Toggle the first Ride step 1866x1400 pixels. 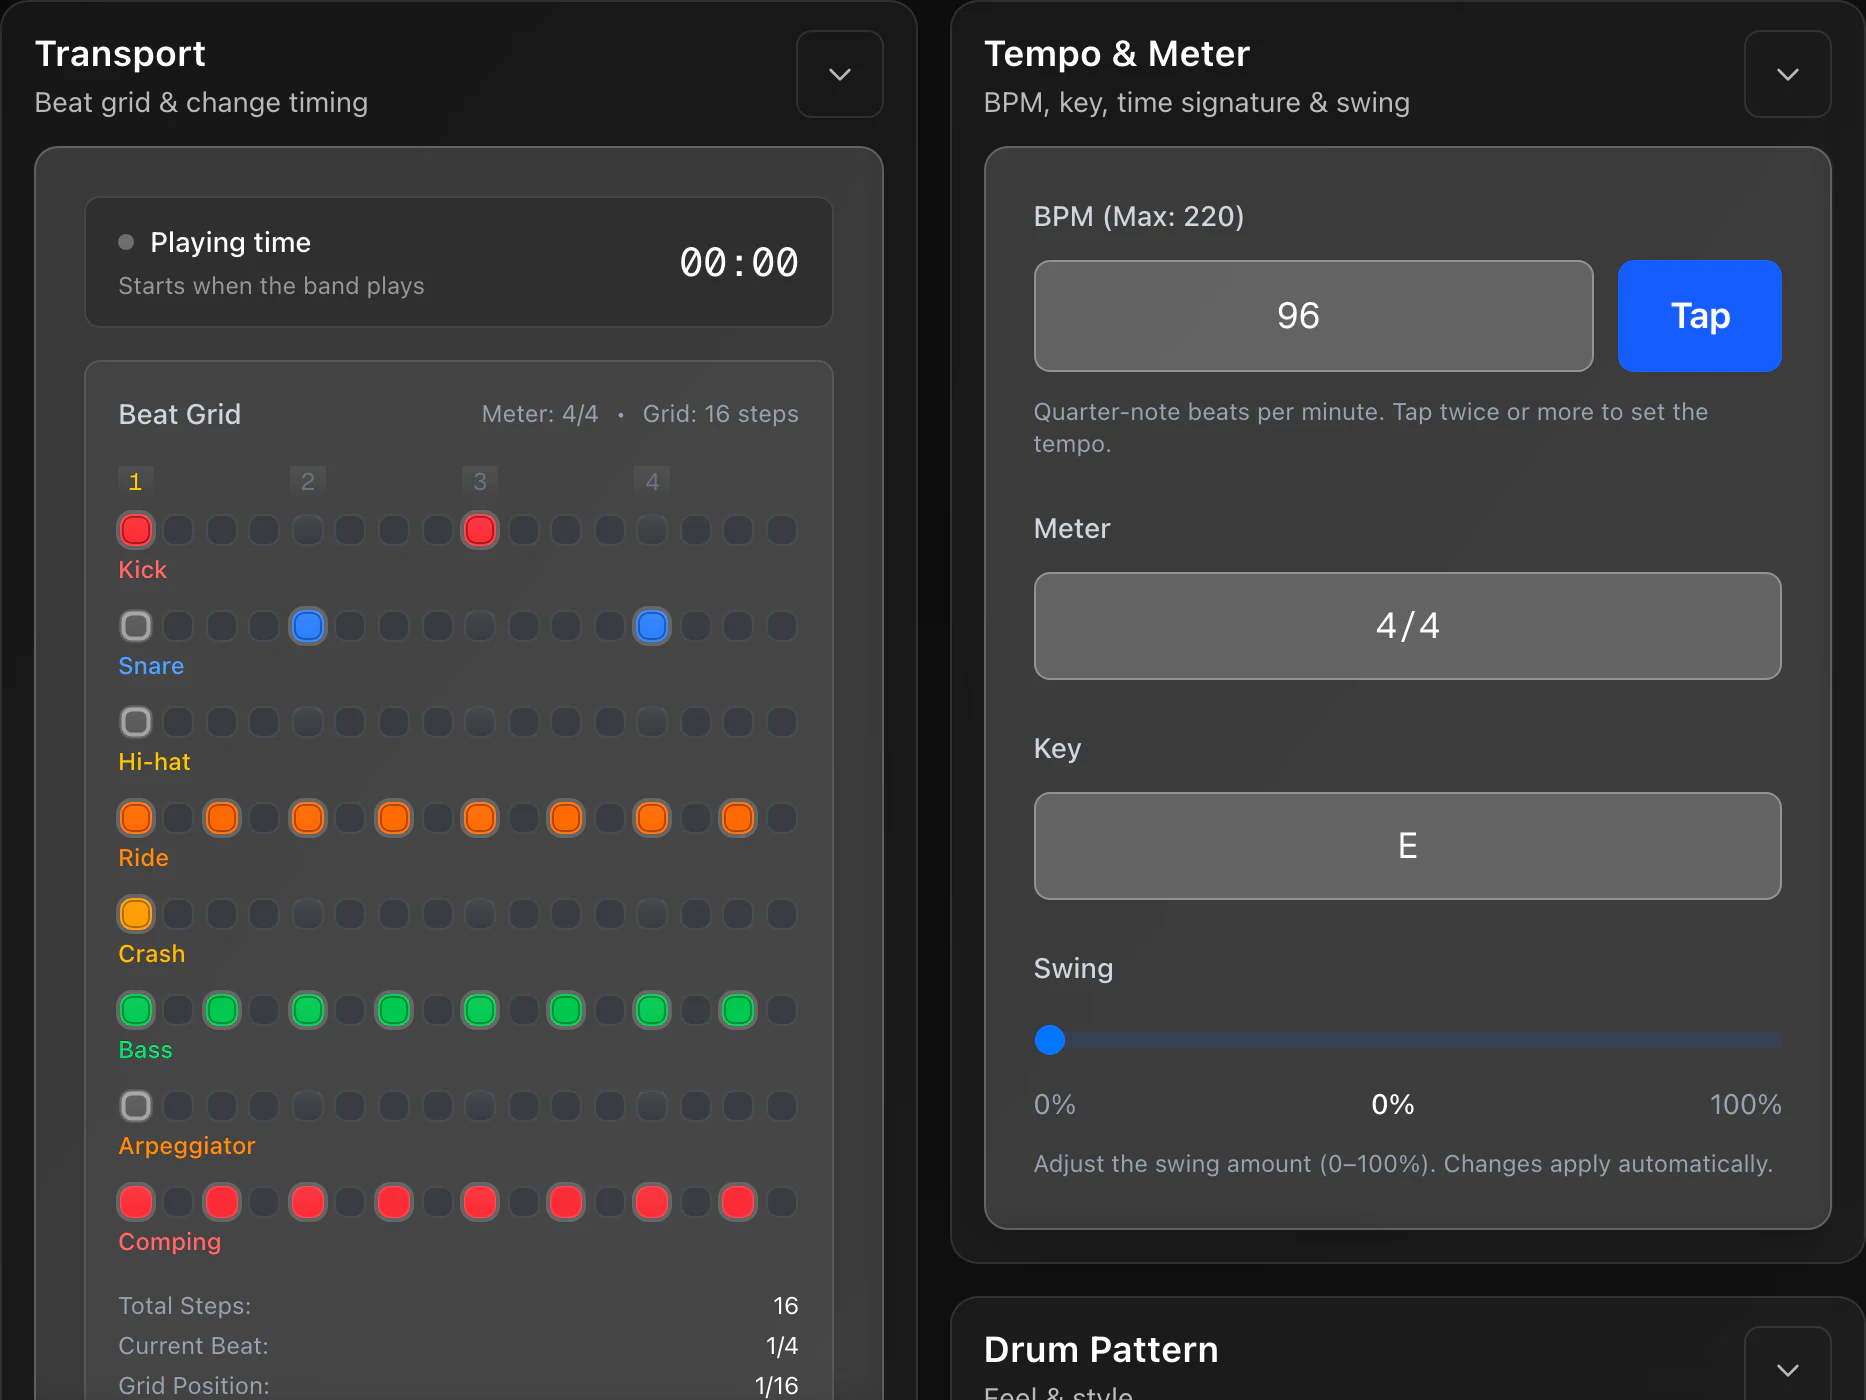[x=136, y=818]
